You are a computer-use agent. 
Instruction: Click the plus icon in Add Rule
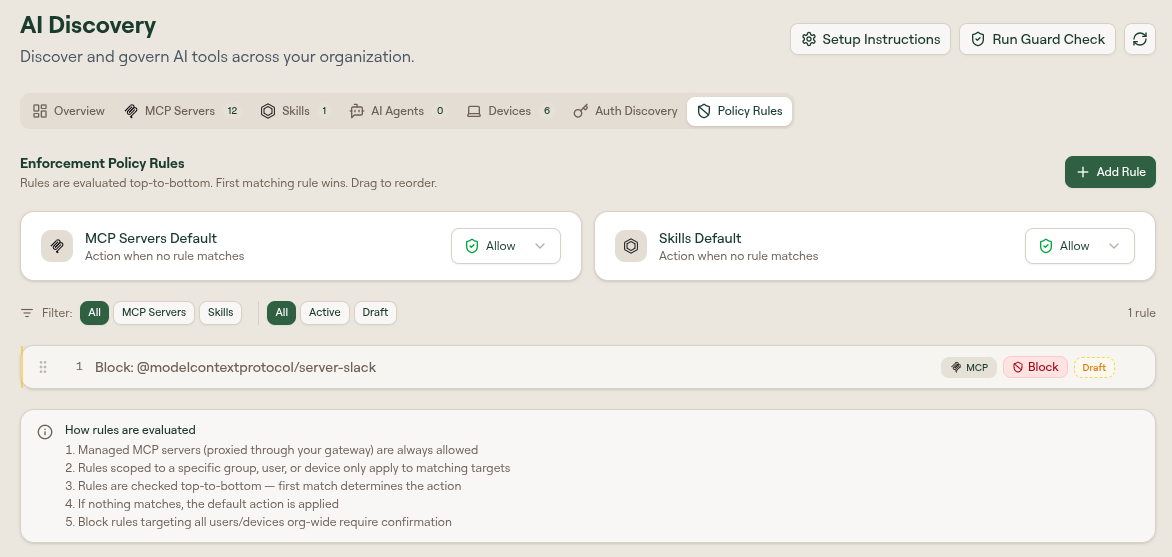point(1082,172)
